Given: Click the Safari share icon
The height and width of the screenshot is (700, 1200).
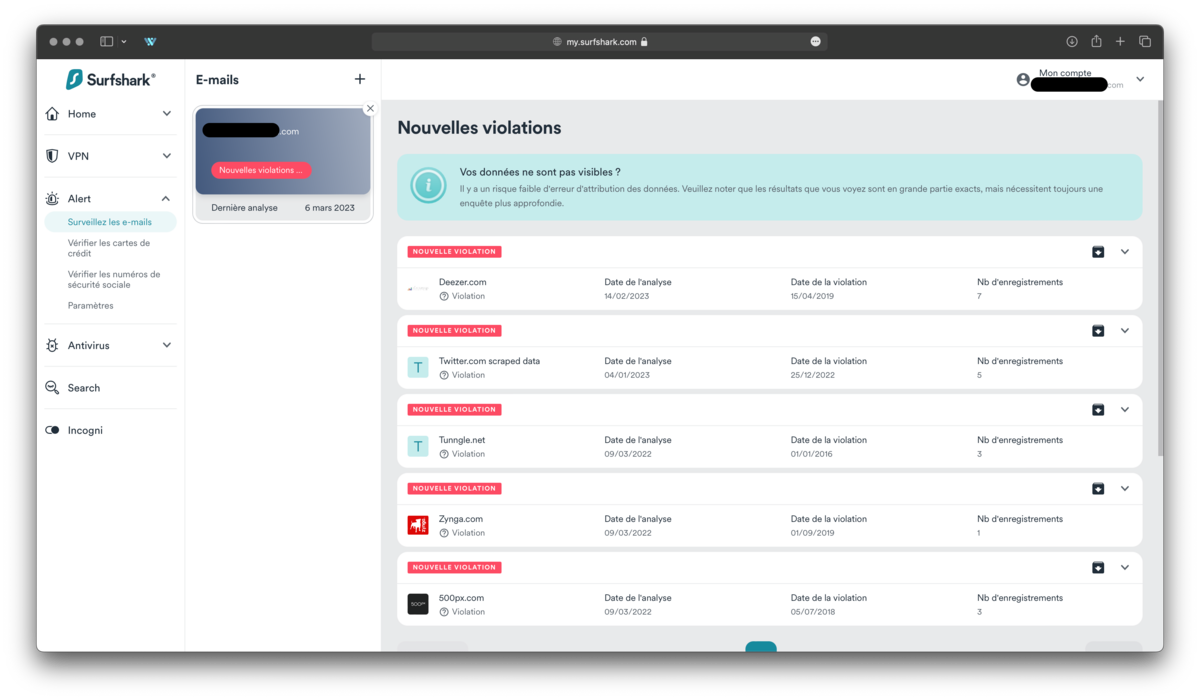Looking at the screenshot, I should 1096,41.
